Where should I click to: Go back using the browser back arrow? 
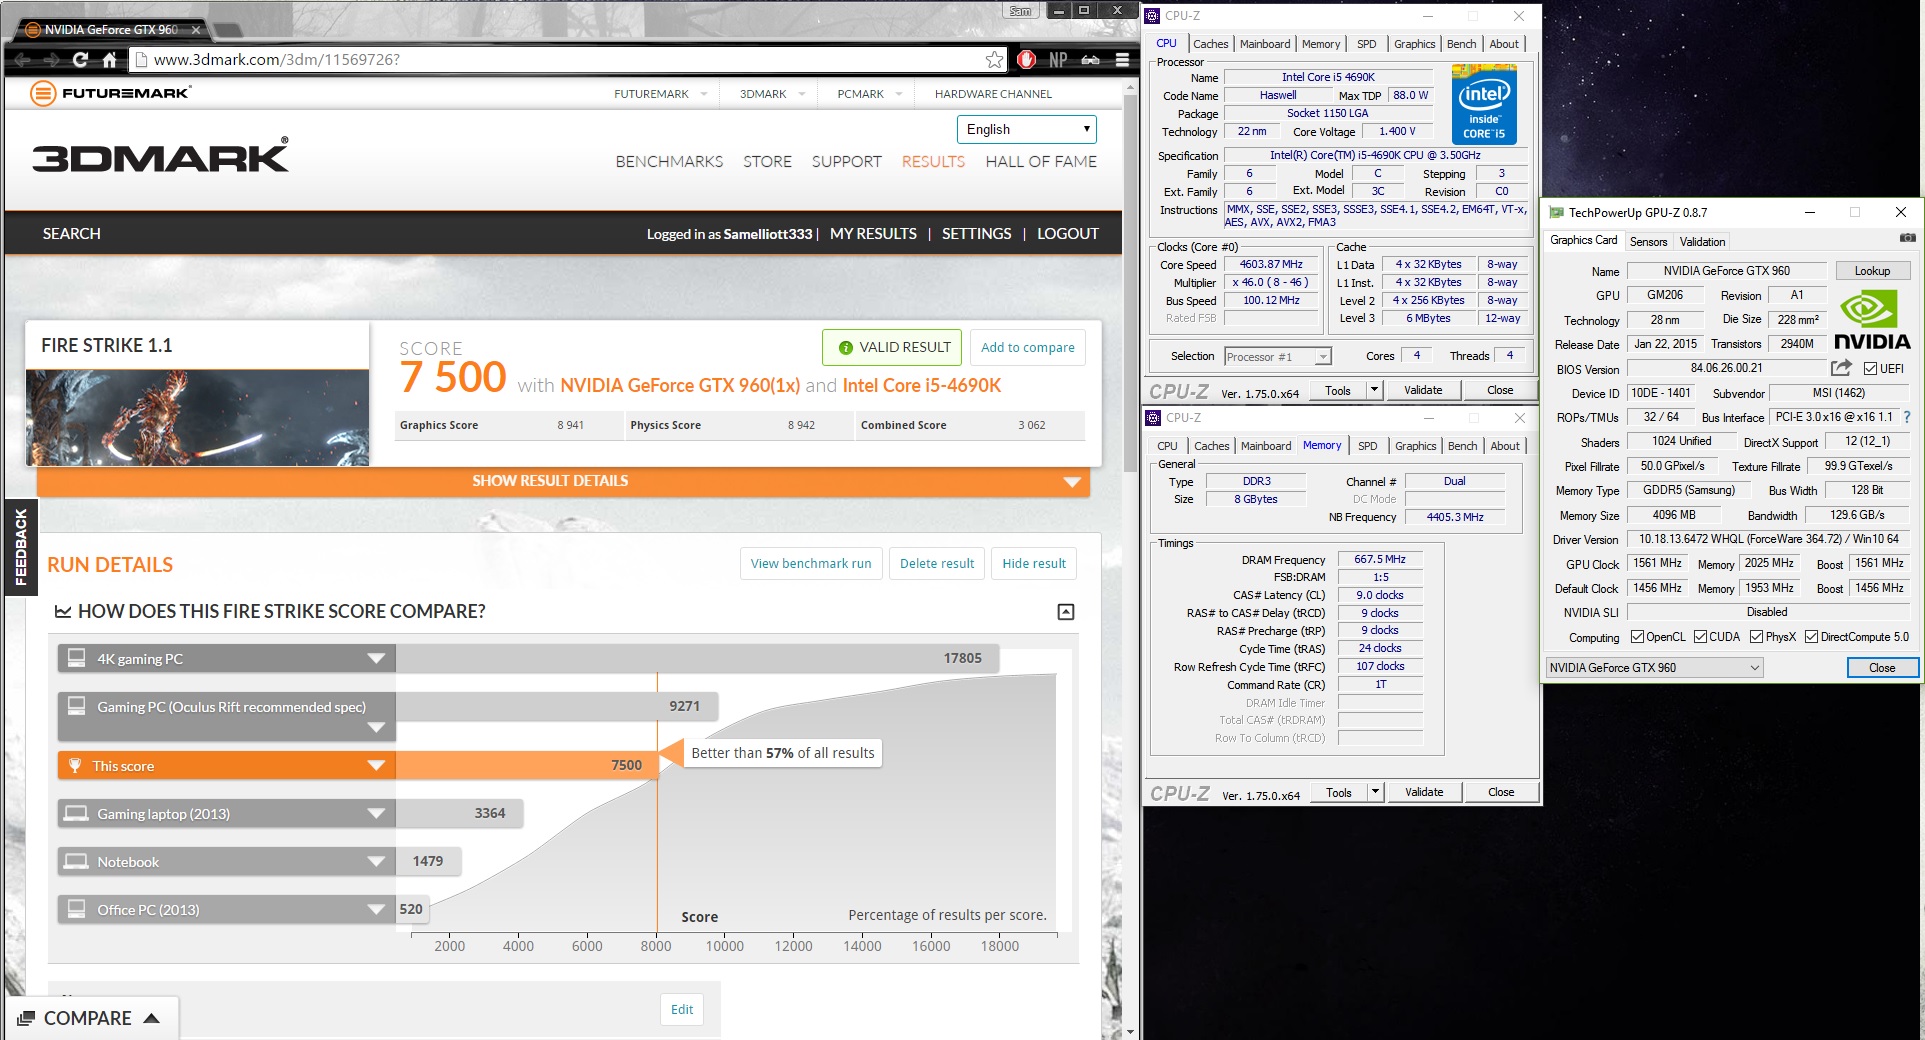23,60
